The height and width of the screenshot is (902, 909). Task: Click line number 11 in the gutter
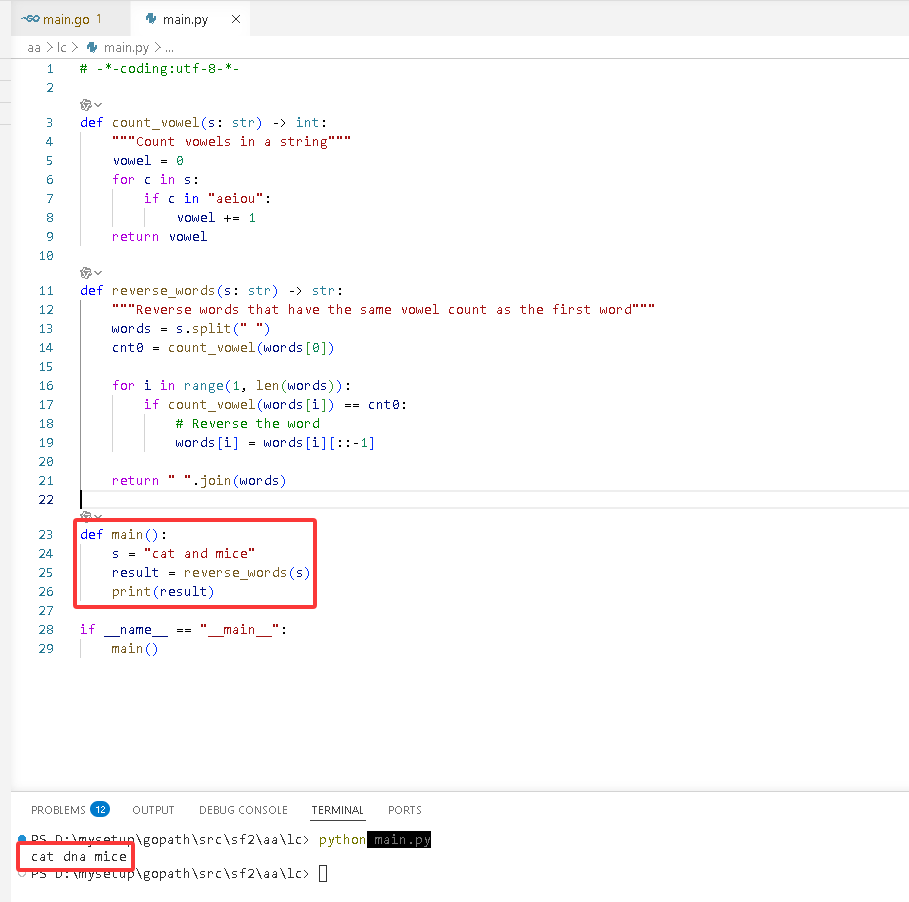tap(46, 291)
